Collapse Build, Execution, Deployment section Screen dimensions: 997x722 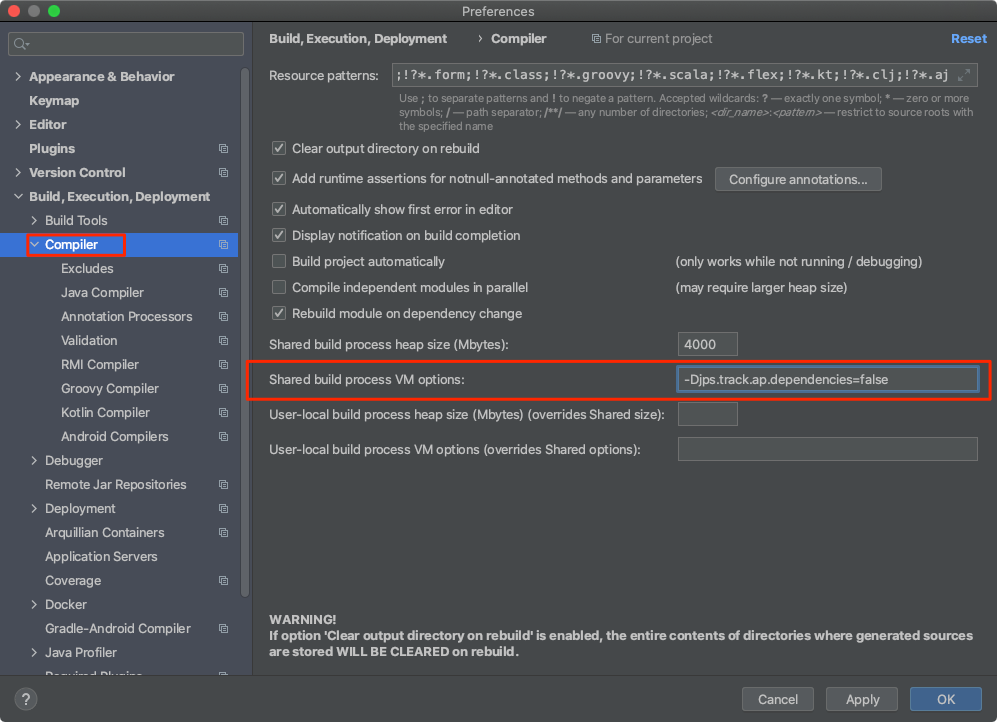click(18, 197)
